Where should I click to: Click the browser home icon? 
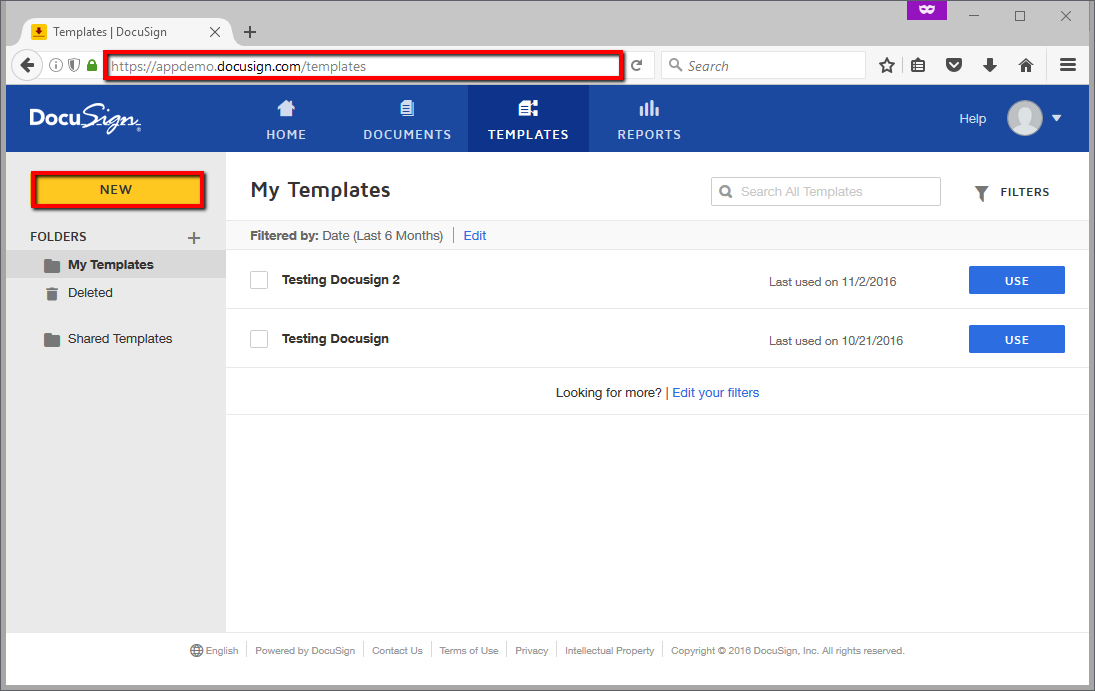[1025, 66]
